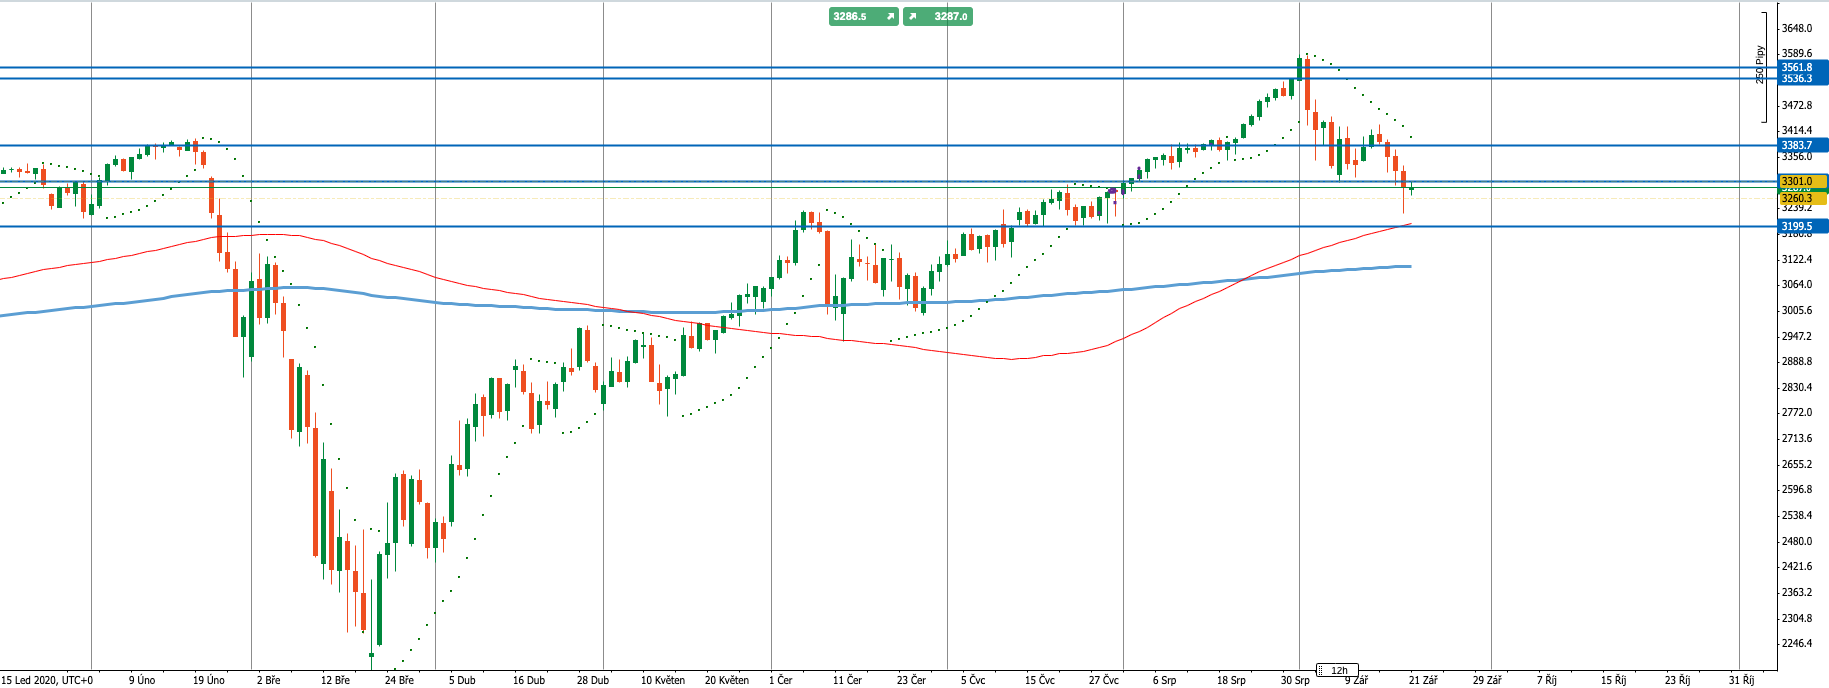This screenshot has width=1829, height=688.
Task: Select the 3561.8 horizontal line label
Action: pyautogui.click(x=1803, y=68)
